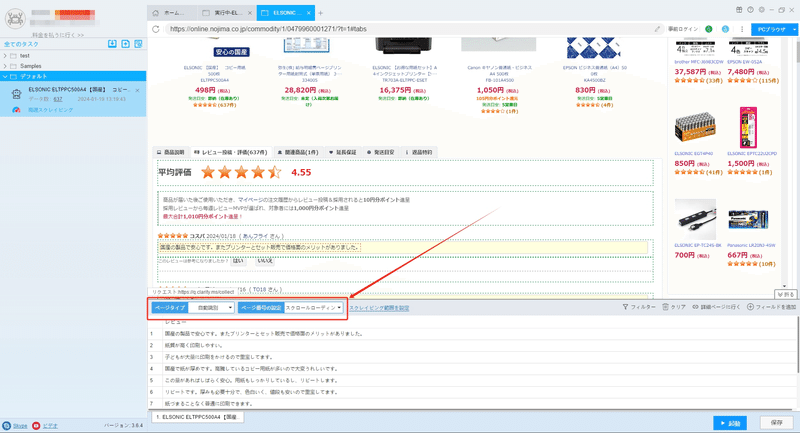Image resolution: width=800 pixels, height=433 pixels.
Task: Click the 498円 ELSONIC copy paper price
Action: pos(206,90)
